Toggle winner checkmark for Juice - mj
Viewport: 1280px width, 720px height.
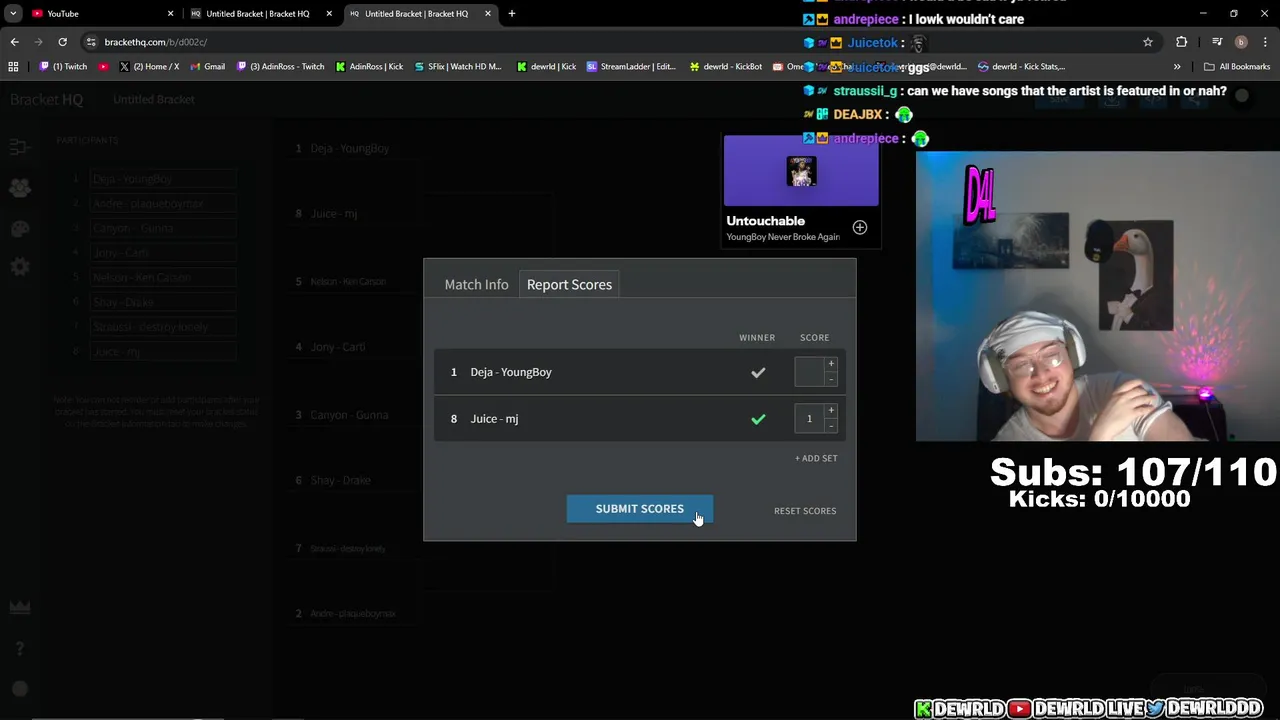(758, 419)
